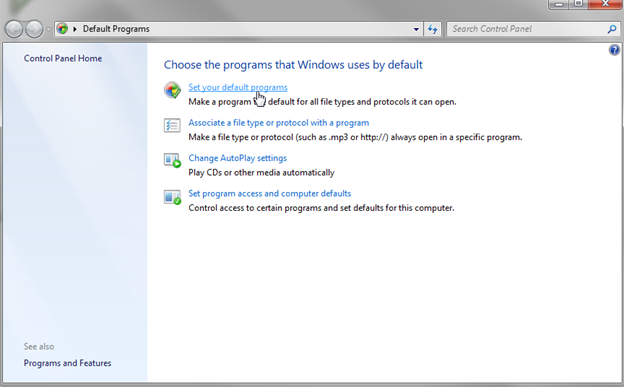
Task: Click the Change AutoPlay settings icon
Action: [x=172, y=160]
